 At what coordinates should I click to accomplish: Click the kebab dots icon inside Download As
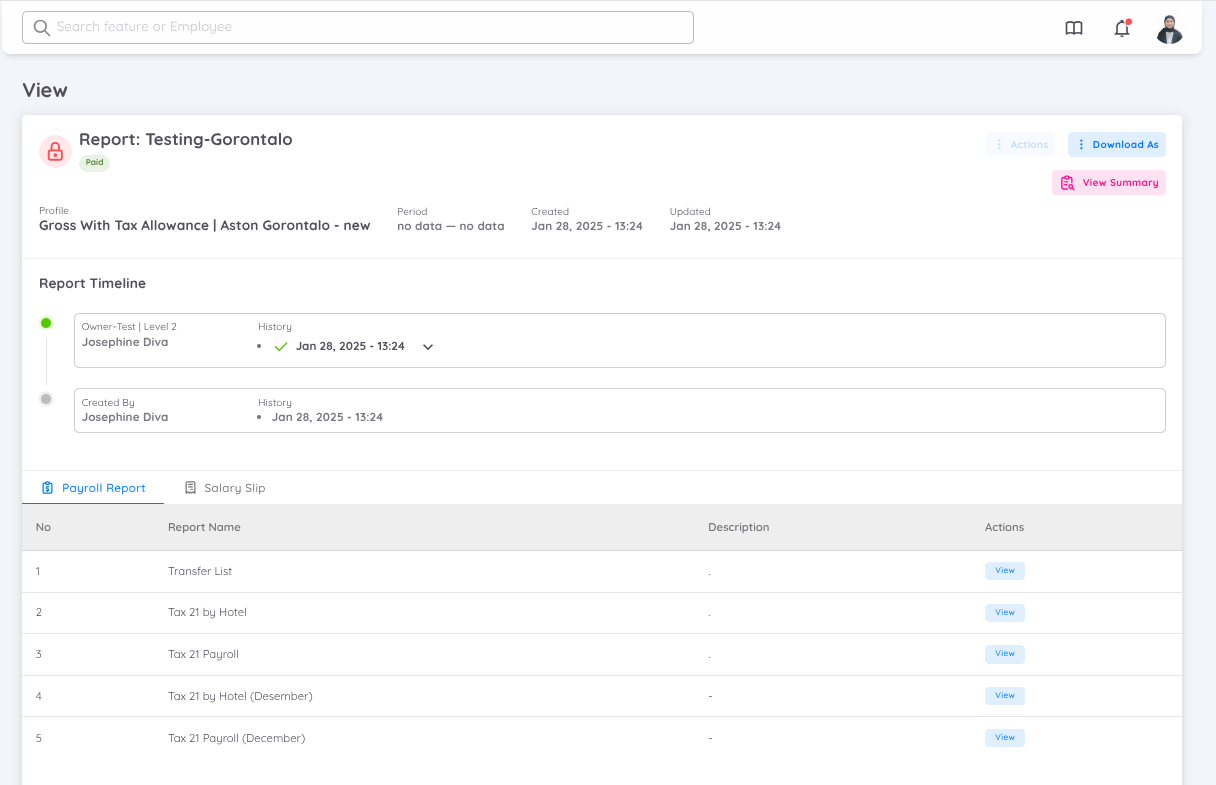click(x=1079, y=144)
